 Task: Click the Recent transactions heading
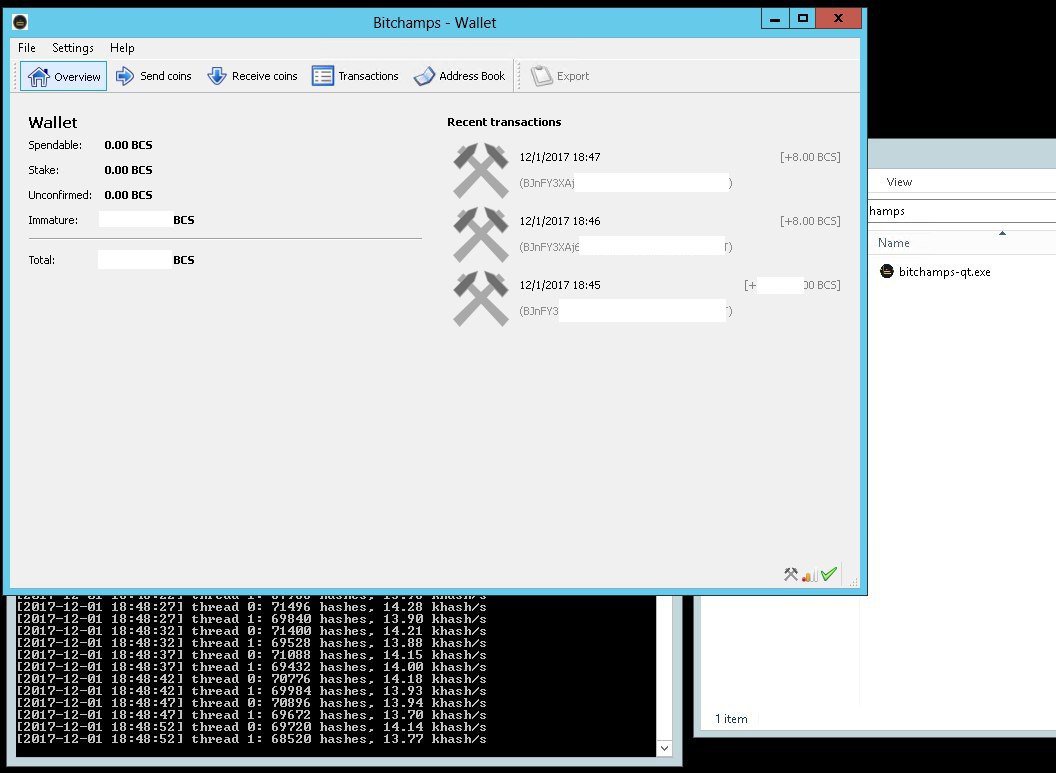[504, 122]
